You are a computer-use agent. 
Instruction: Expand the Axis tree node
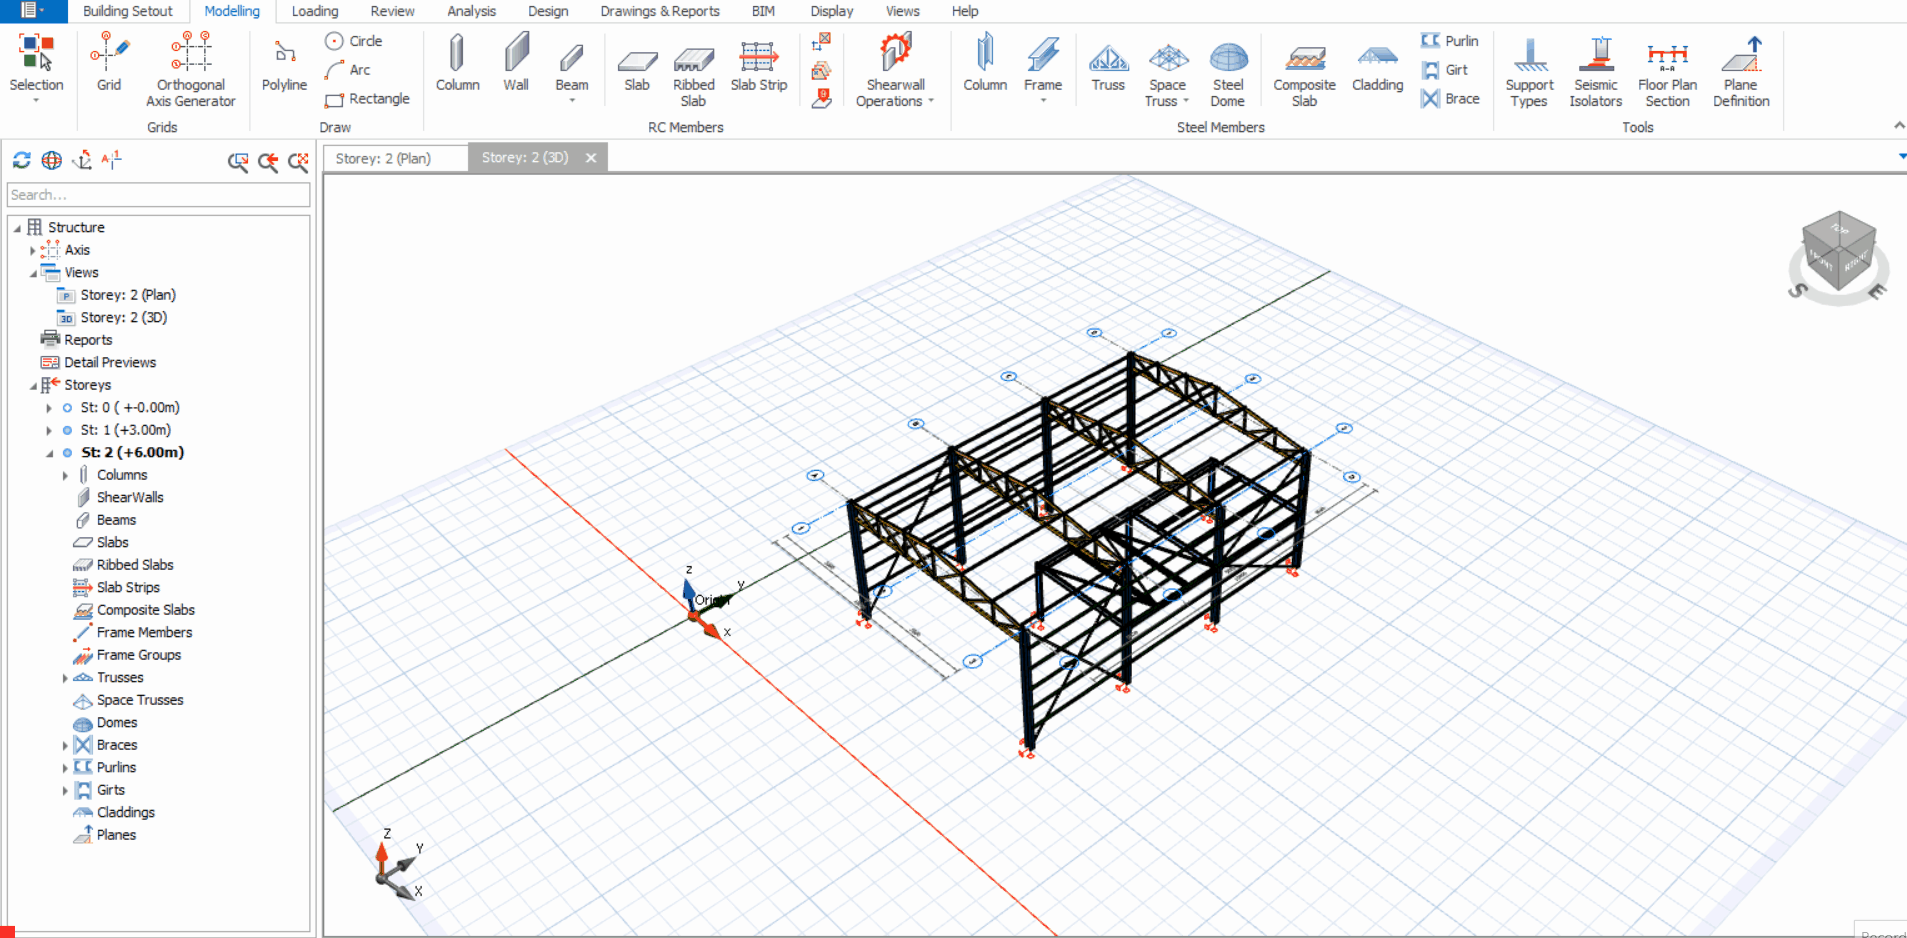click(x=32, y=251)
